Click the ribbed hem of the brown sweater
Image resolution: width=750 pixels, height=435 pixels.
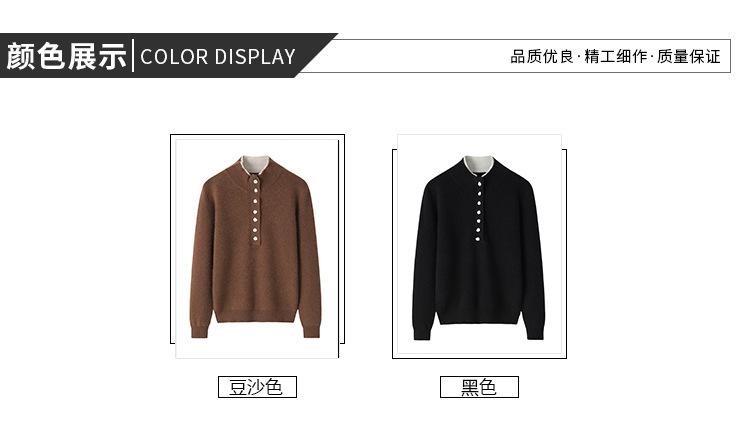(x=256, y=316)
